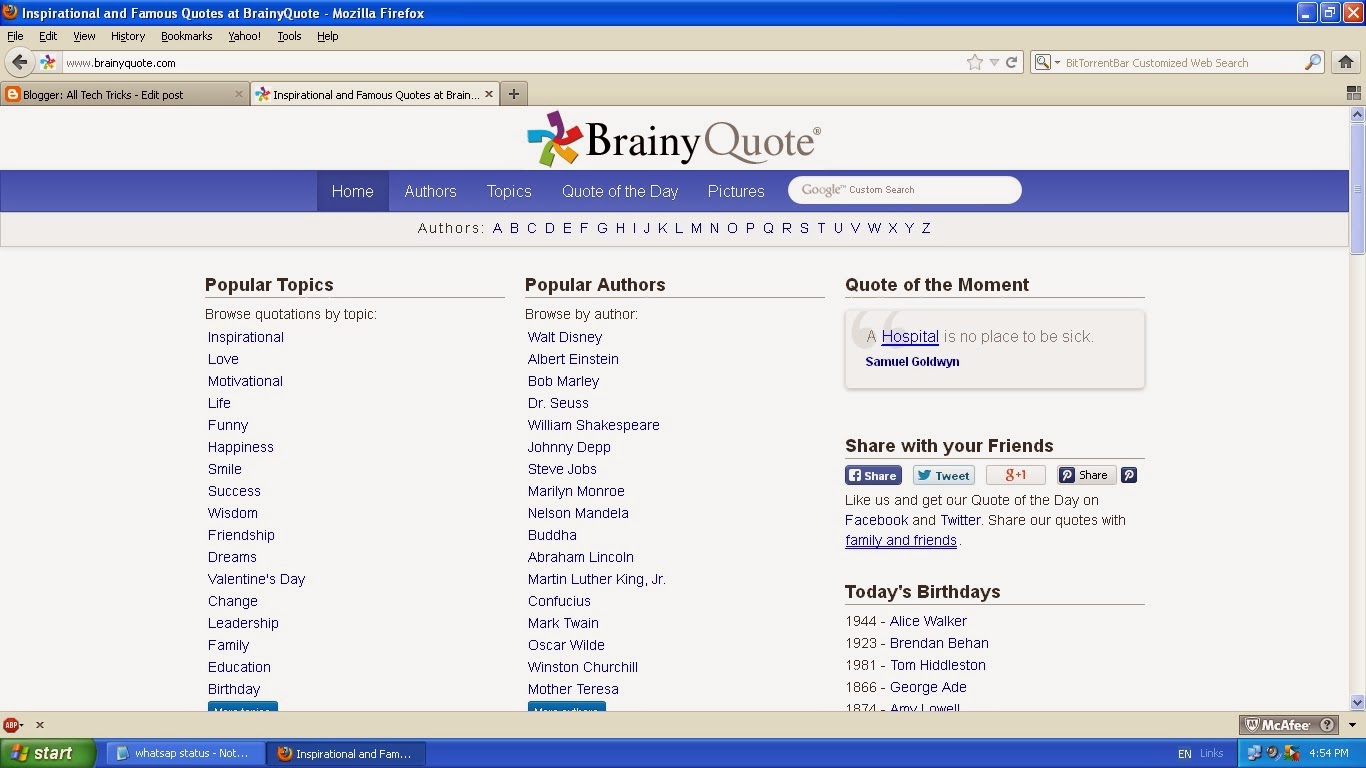Screen dimensions: 1366x768
Task: Browse authors starting with letter A
Action: click(x=497, y=228)
